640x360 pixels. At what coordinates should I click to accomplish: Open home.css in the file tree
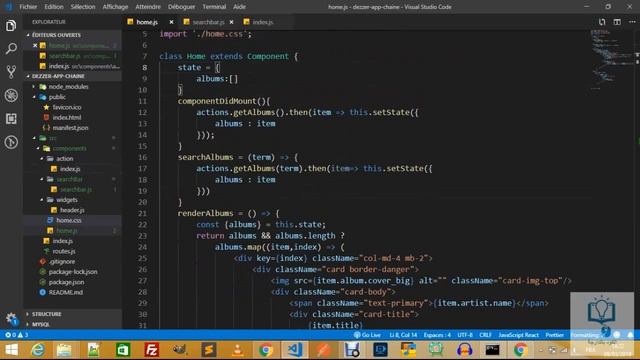pyautogui.click(x=69, y=220)
